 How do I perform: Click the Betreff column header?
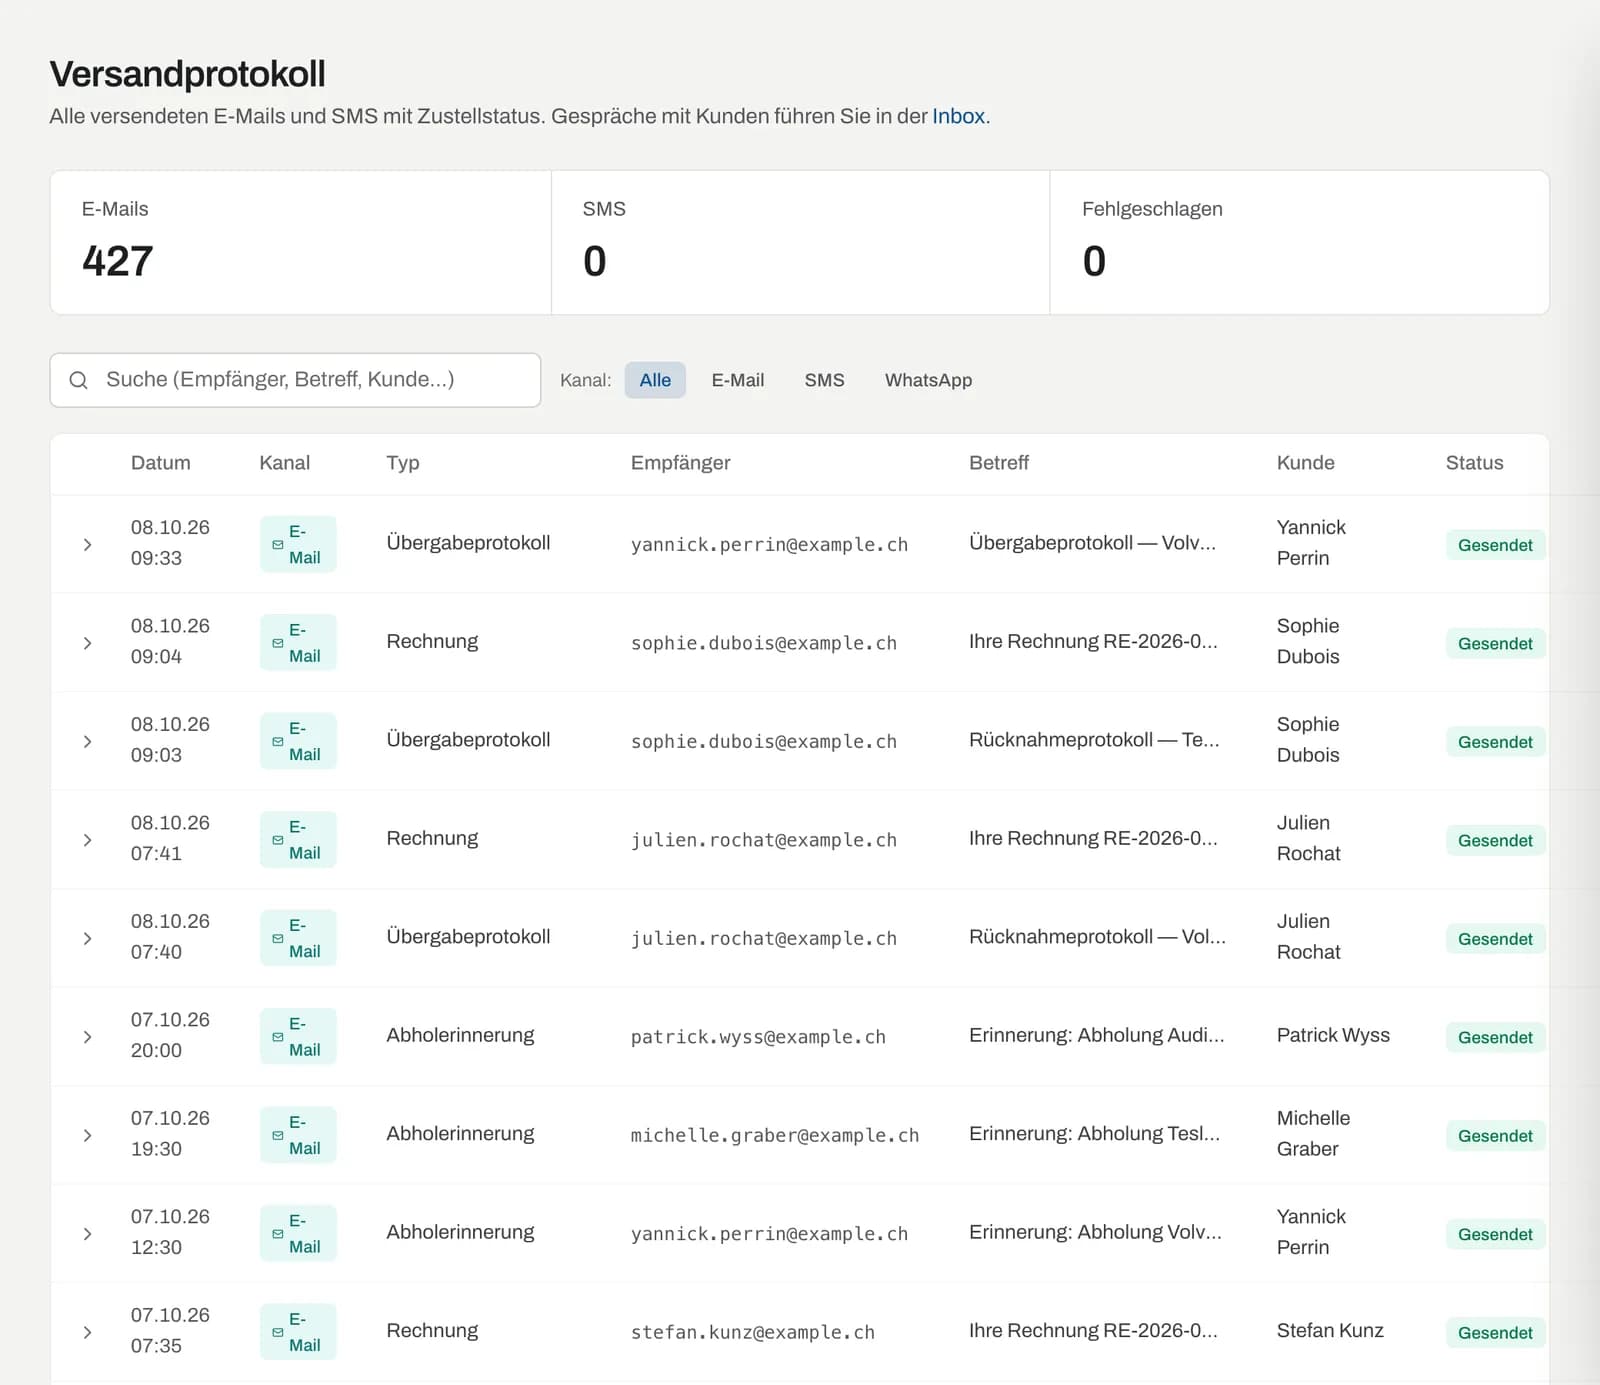point(998,463)
